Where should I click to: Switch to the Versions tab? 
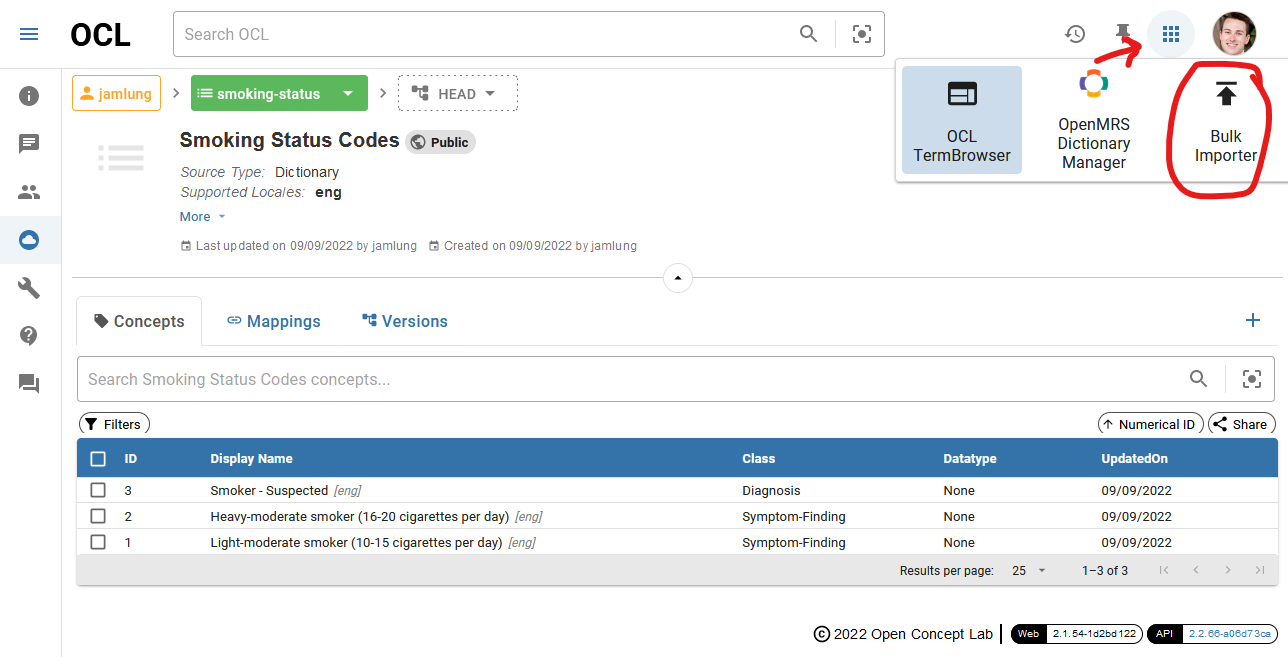tap(404, 321)
